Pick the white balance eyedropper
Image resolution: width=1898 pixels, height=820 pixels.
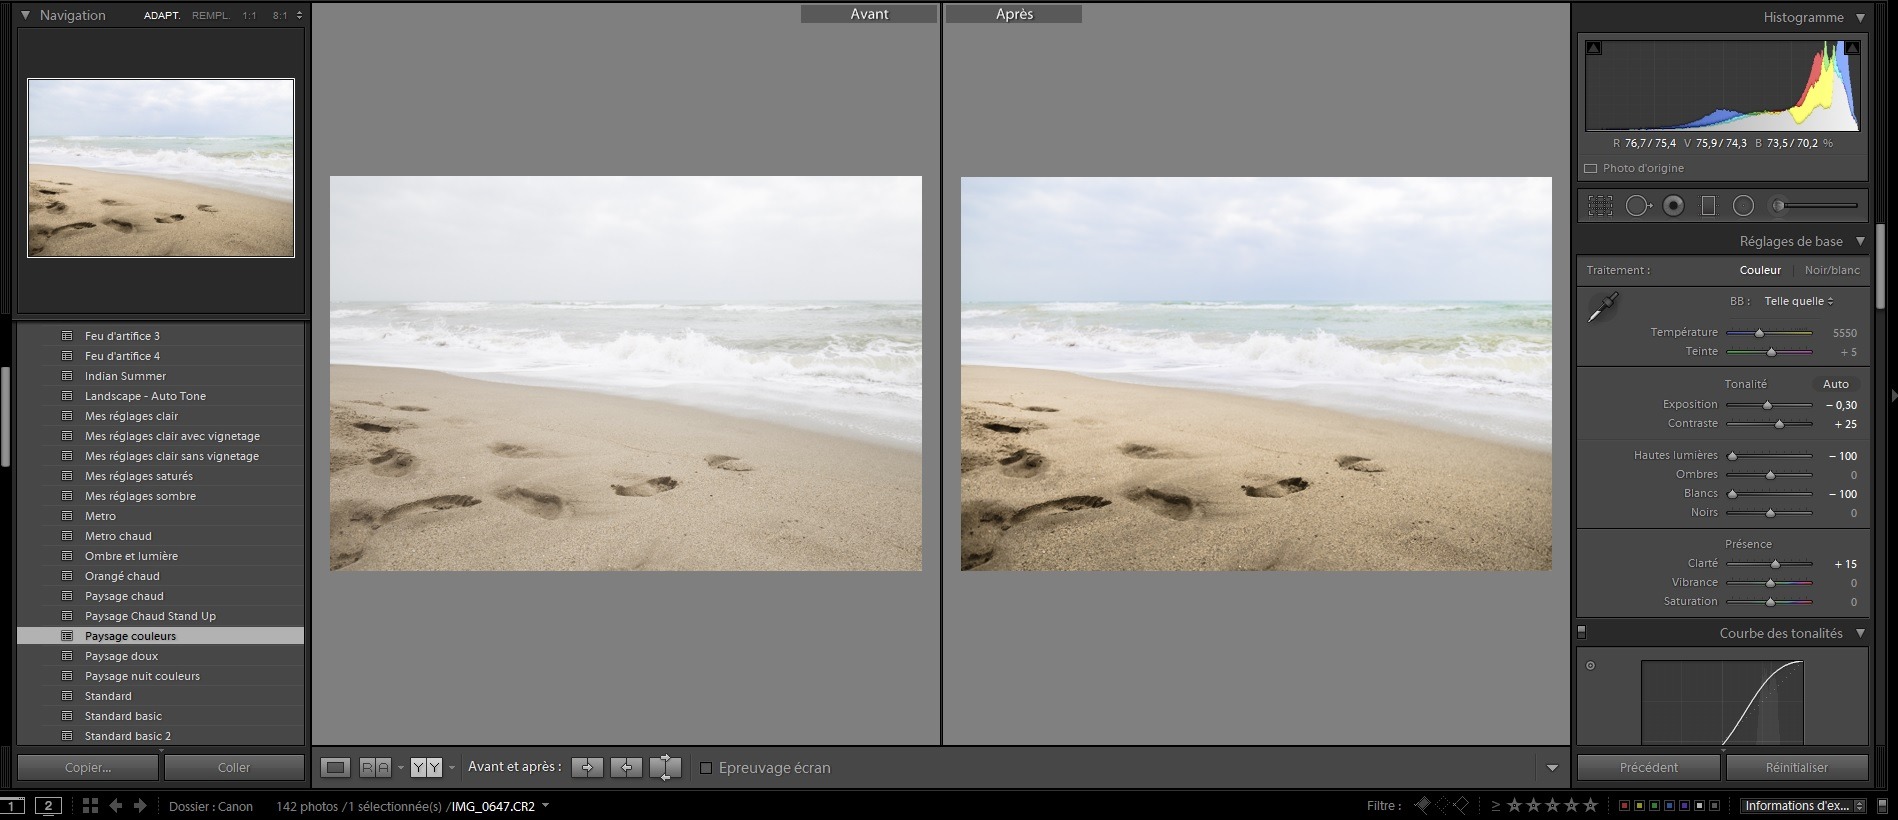click(1603, 307)
